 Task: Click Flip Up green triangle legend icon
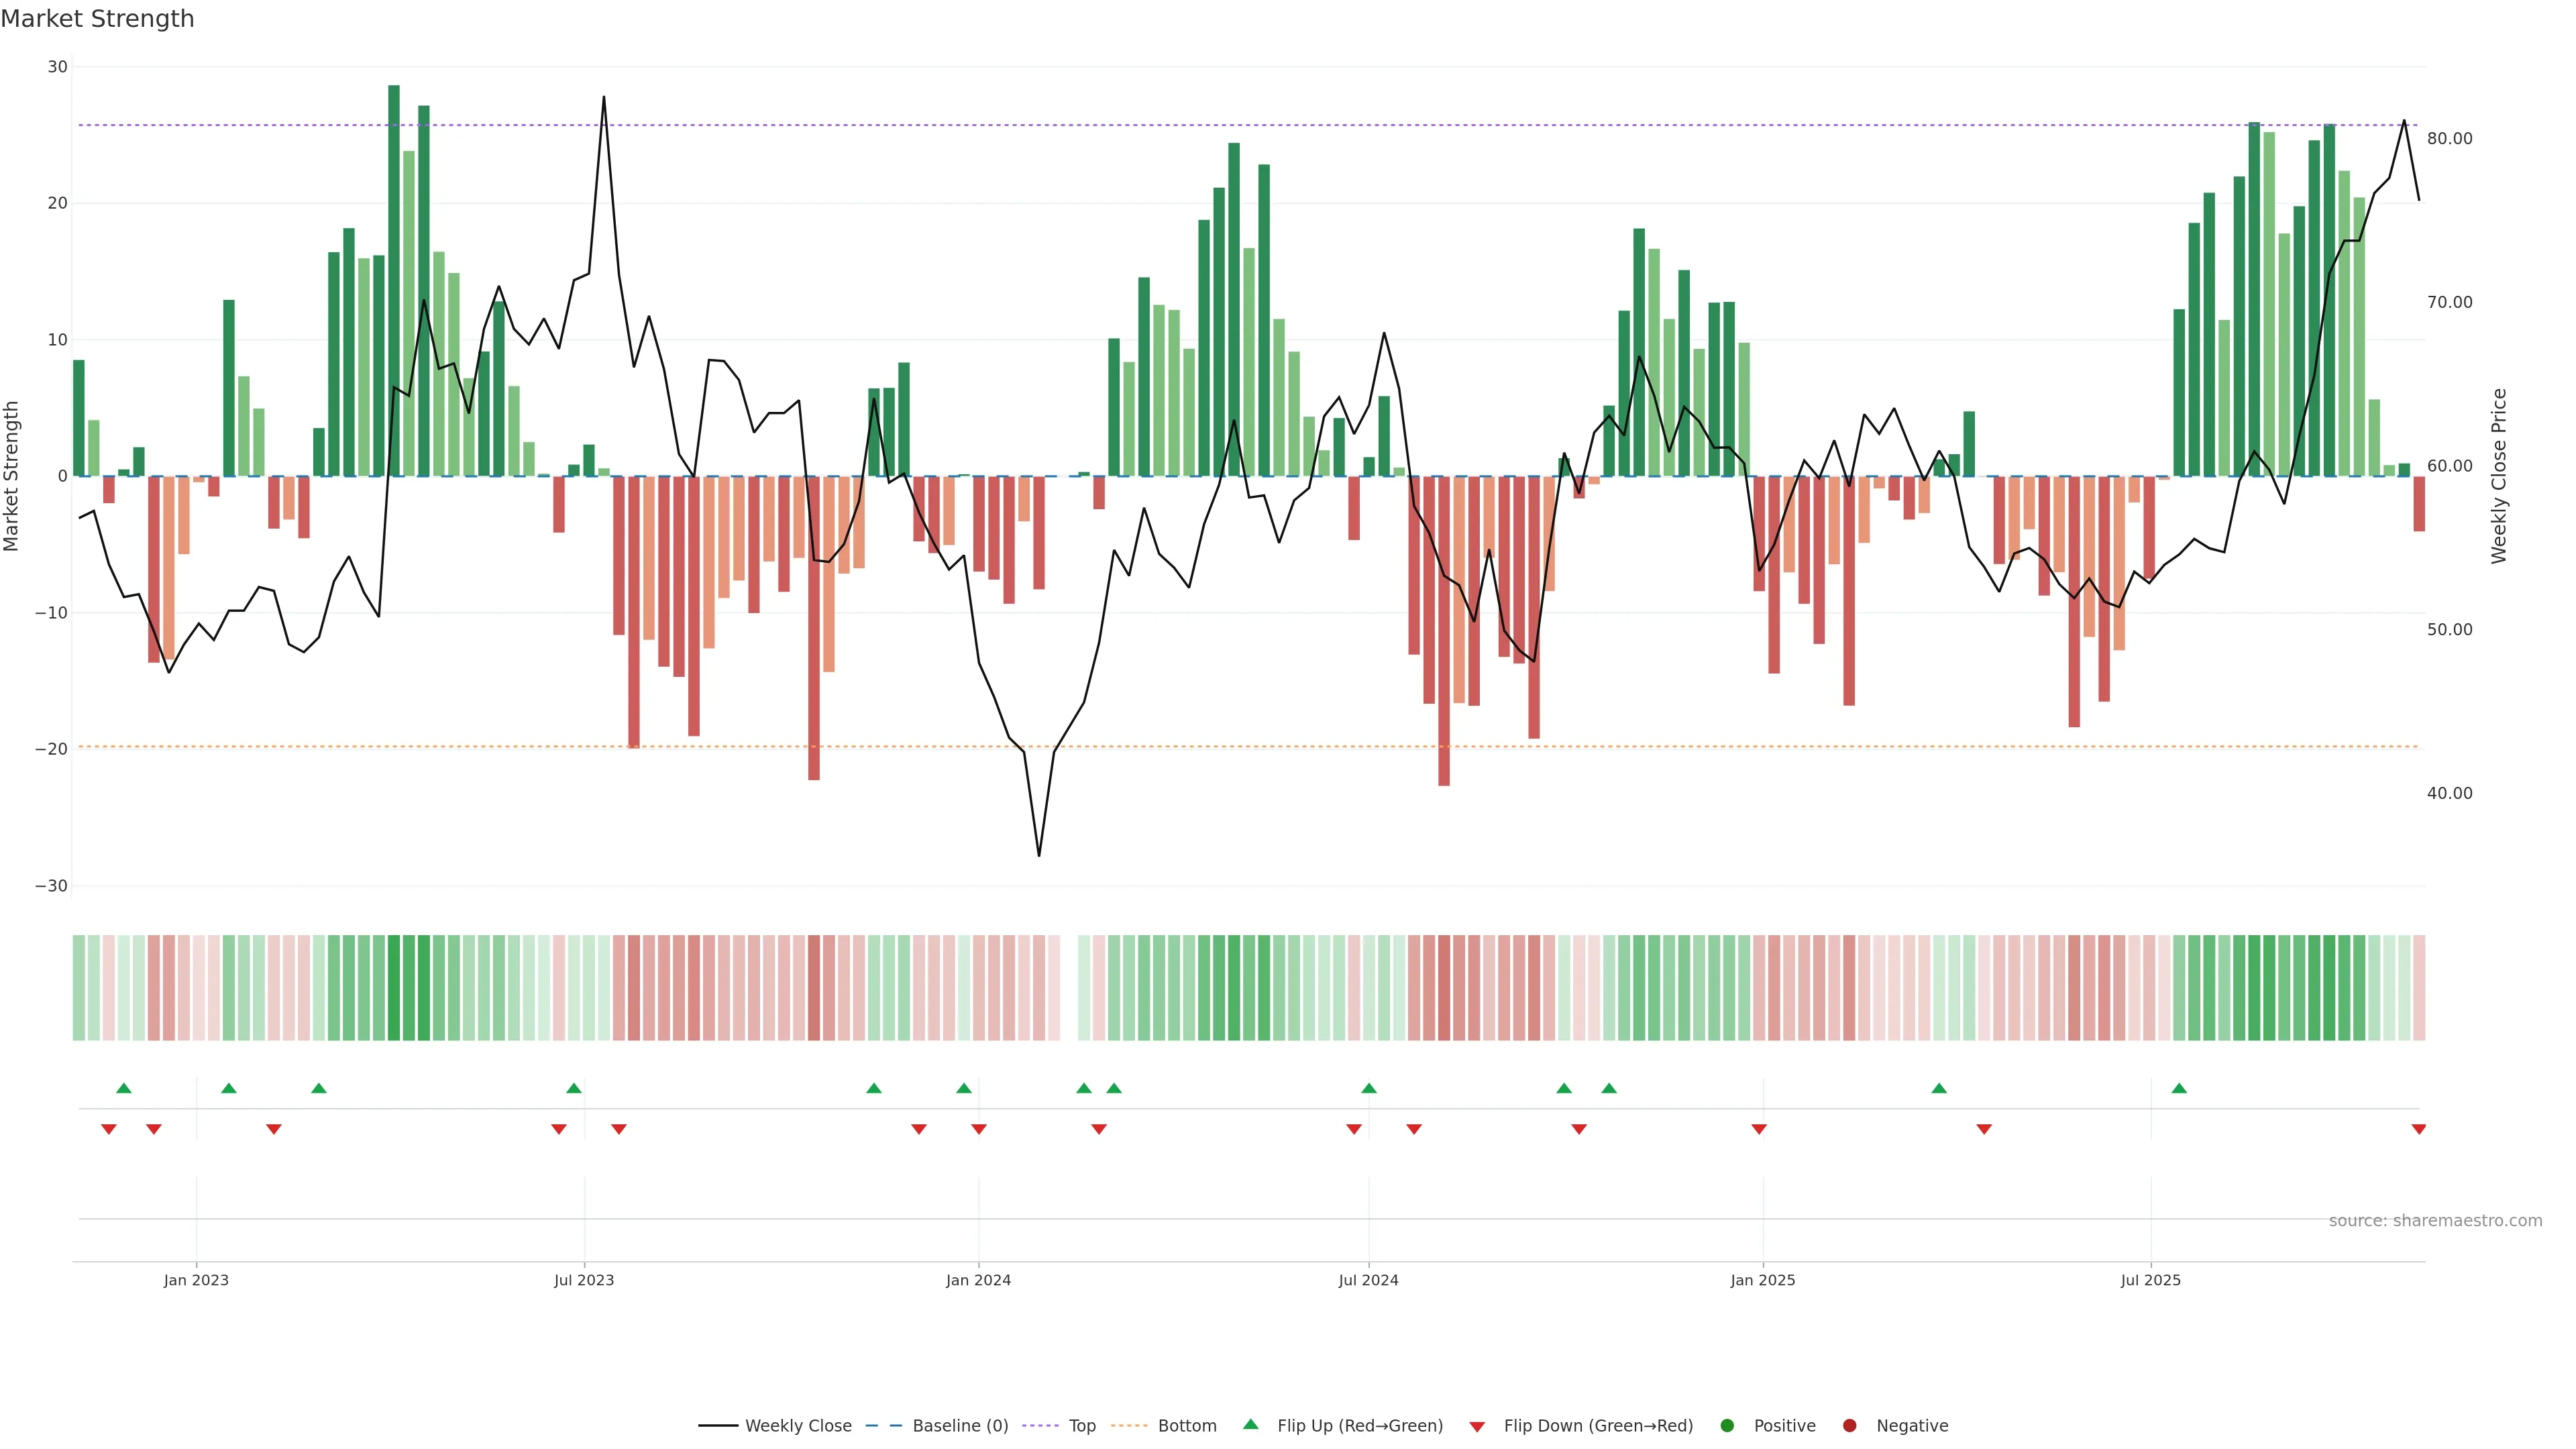coord(1250,1424)
